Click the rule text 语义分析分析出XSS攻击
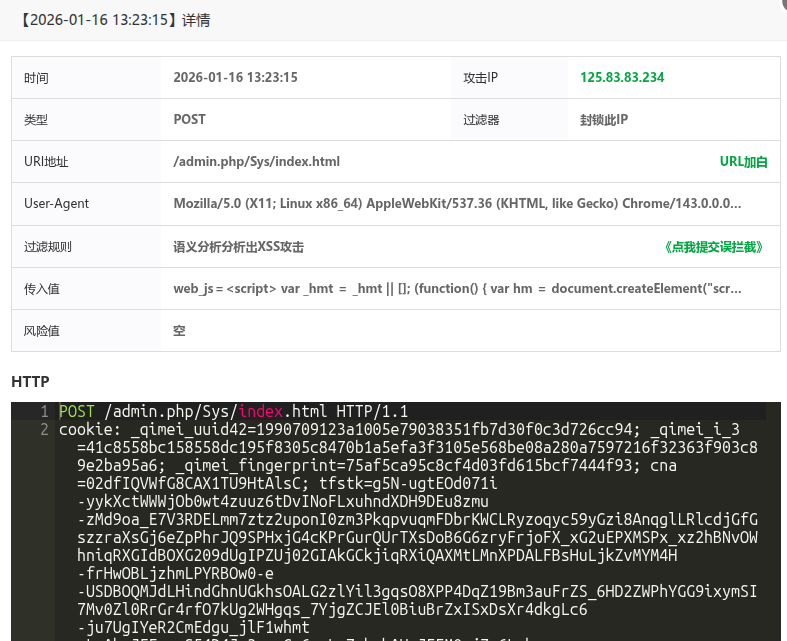 pos(238,247)
